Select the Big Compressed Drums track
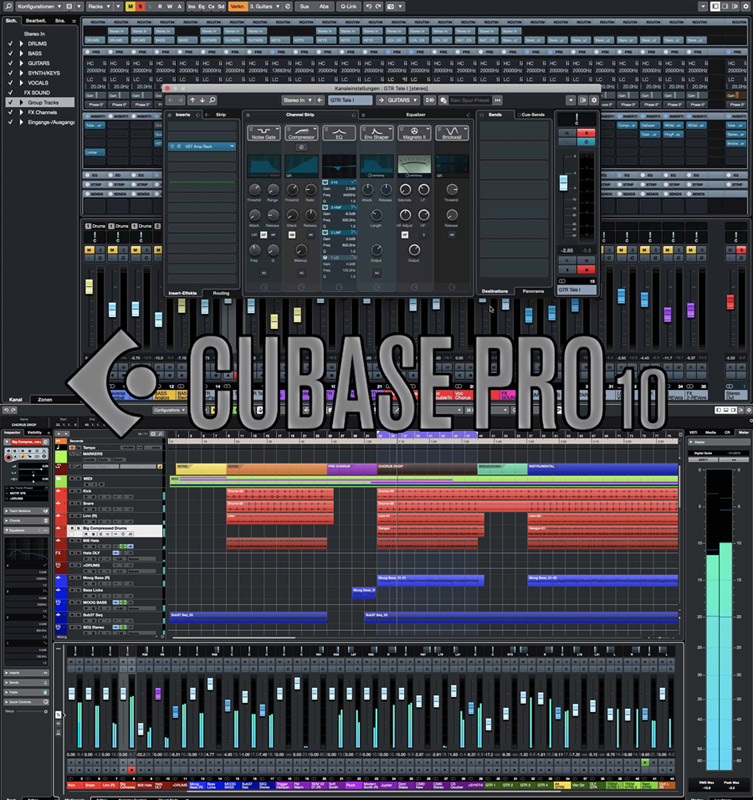The image size is (753, 800). pos(115,531)
